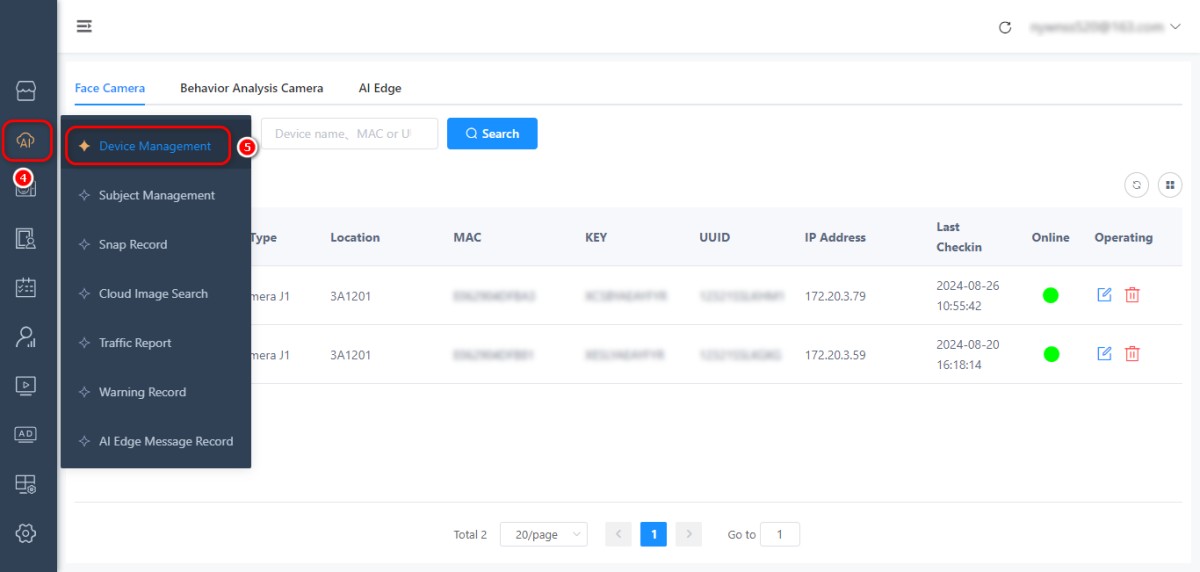Delete the device with IP 172.20.3.59
This screenshot has width=1200, height=572.
point(1132,354)
